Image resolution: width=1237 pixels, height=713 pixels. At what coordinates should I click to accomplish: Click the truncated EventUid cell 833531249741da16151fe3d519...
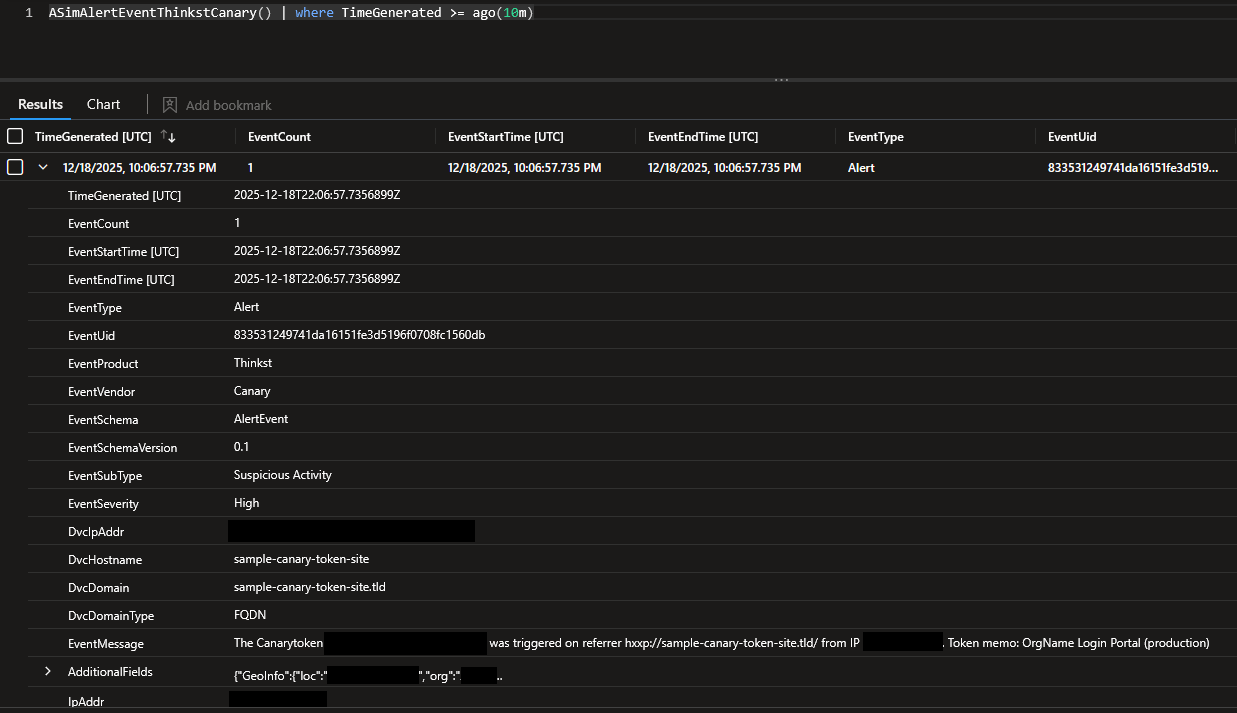click(1133, 167)
